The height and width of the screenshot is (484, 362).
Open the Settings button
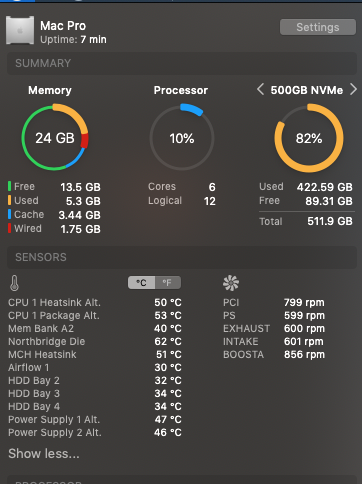318,27
